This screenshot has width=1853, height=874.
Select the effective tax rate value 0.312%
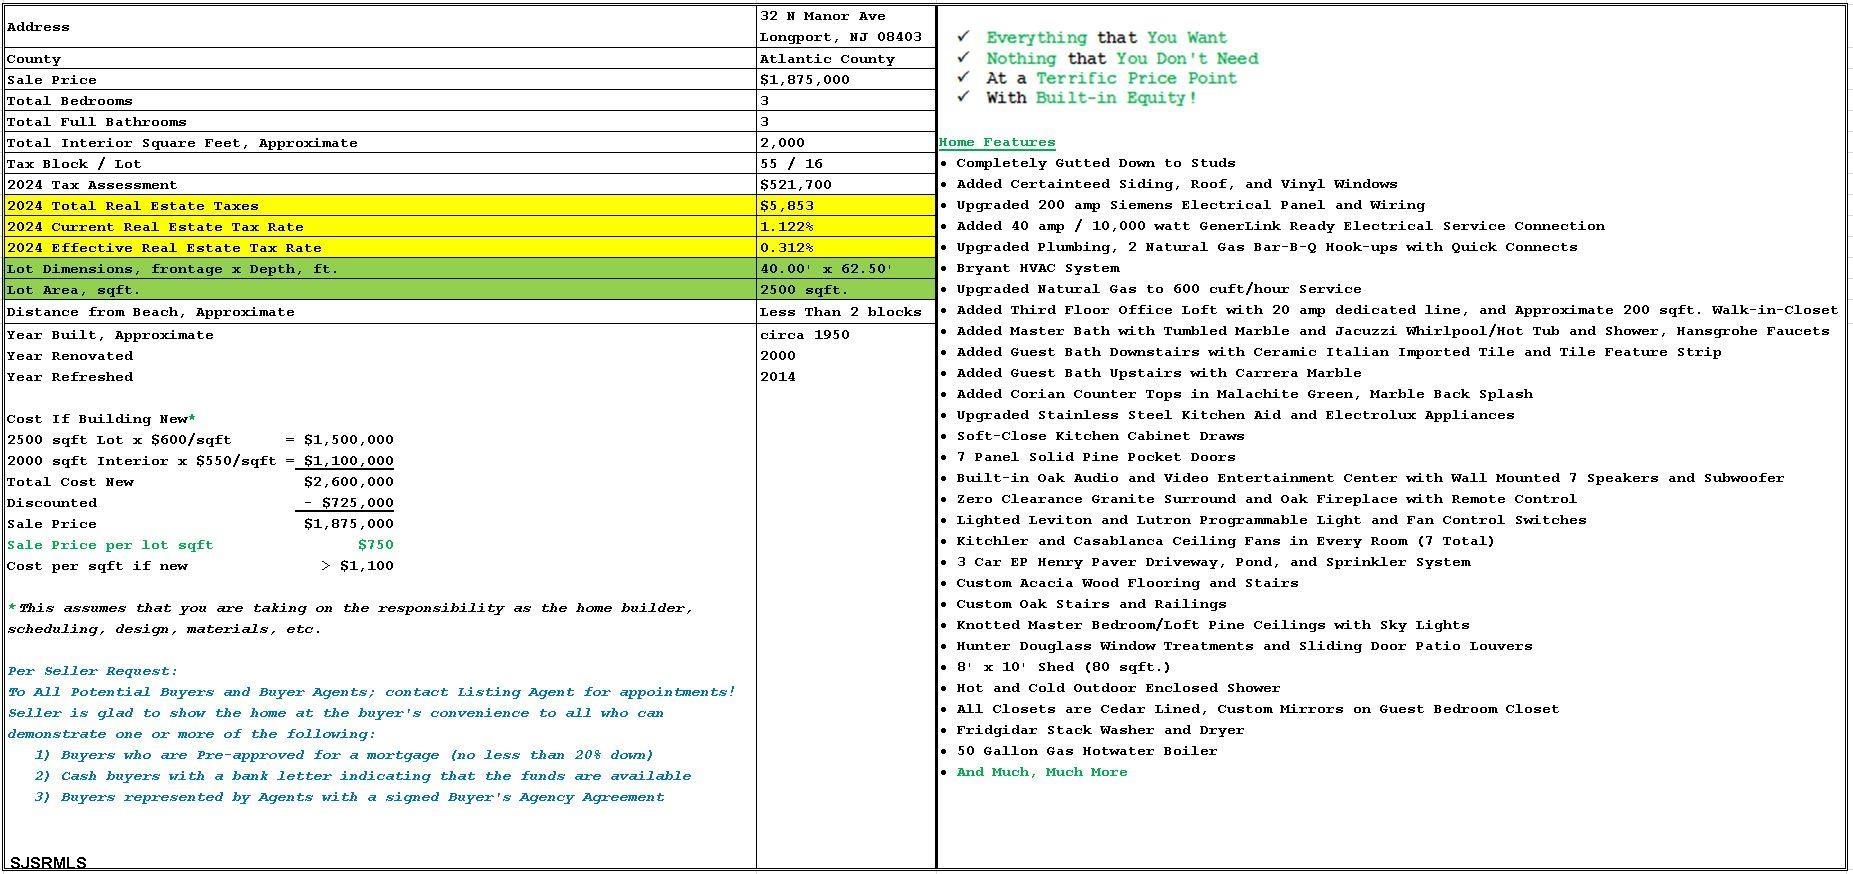786,248
